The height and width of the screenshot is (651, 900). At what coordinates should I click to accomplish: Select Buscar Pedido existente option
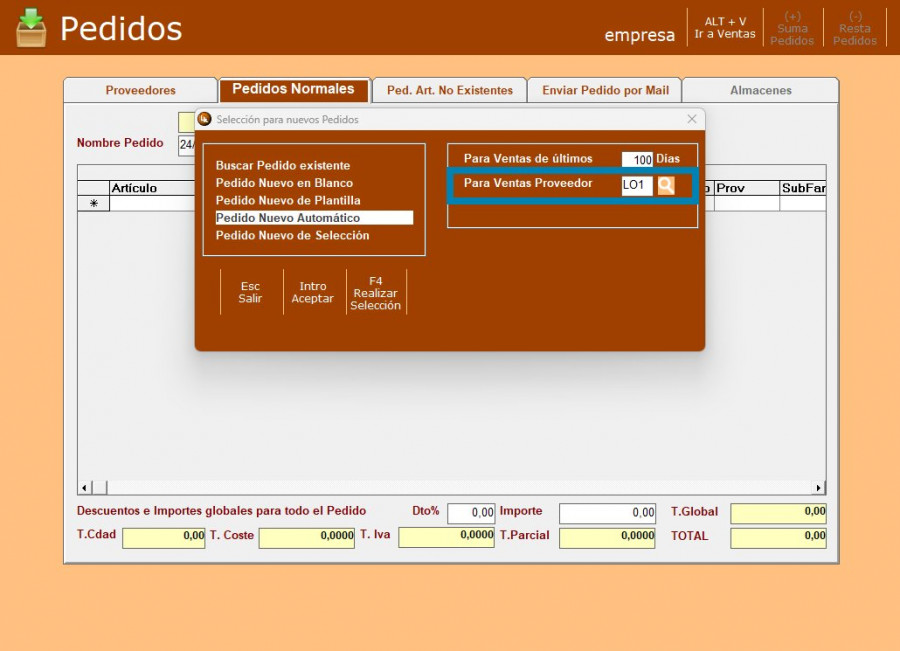[283, 165]
